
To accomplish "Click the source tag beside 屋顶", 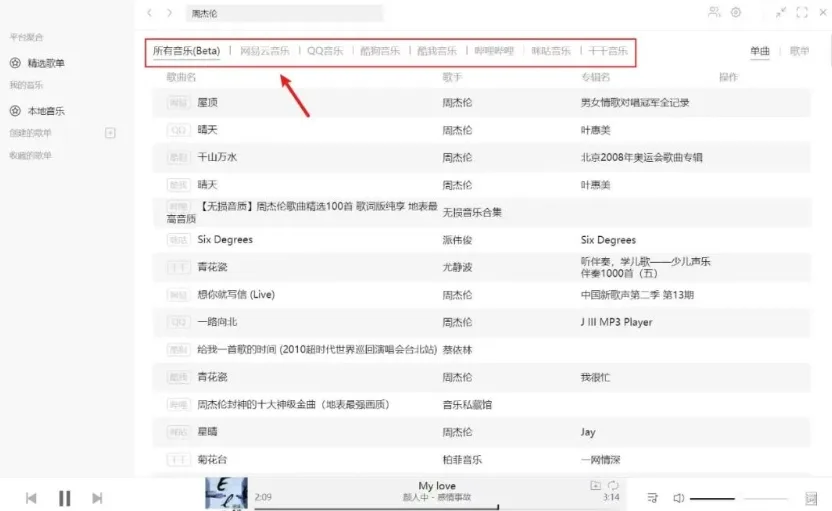I will click(178, 102).
